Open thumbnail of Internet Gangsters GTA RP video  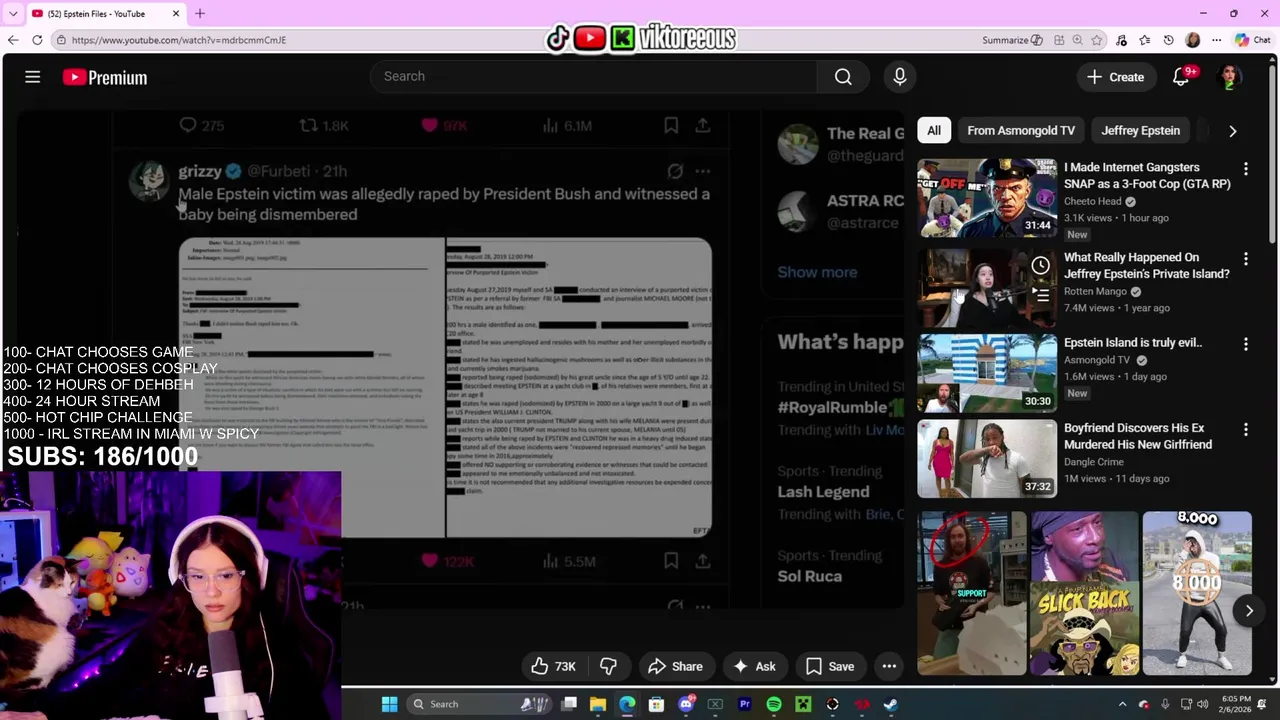(987, 197)
